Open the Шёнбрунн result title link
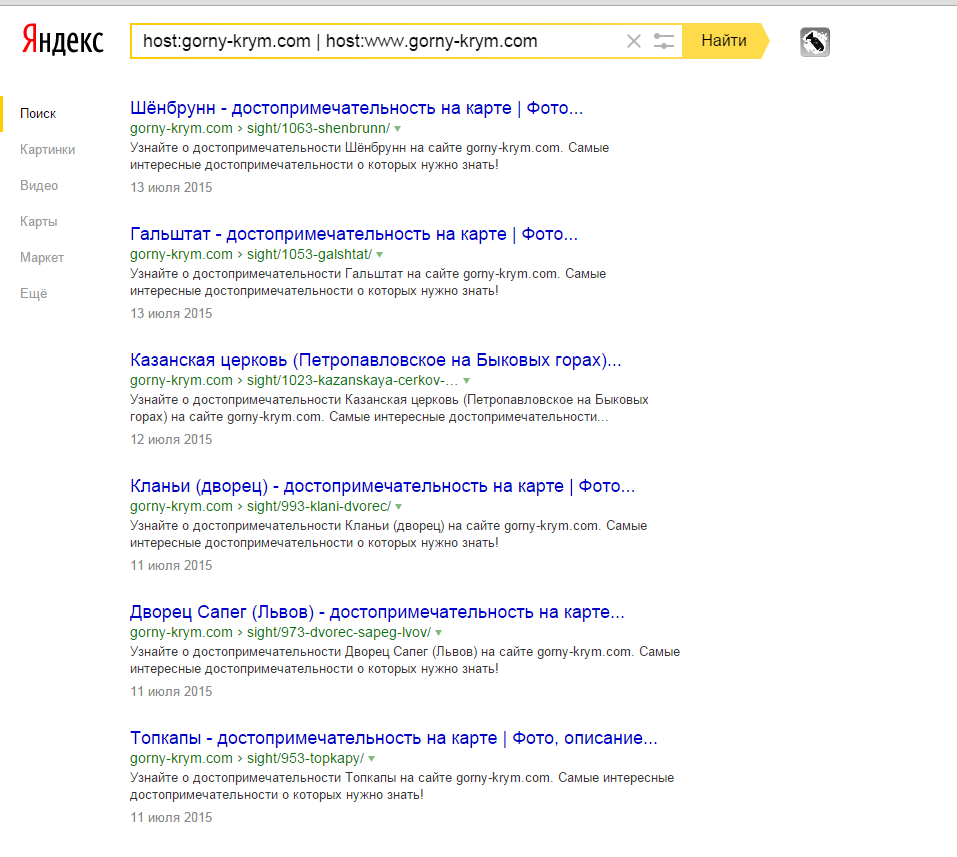 [x=356, y=108]
